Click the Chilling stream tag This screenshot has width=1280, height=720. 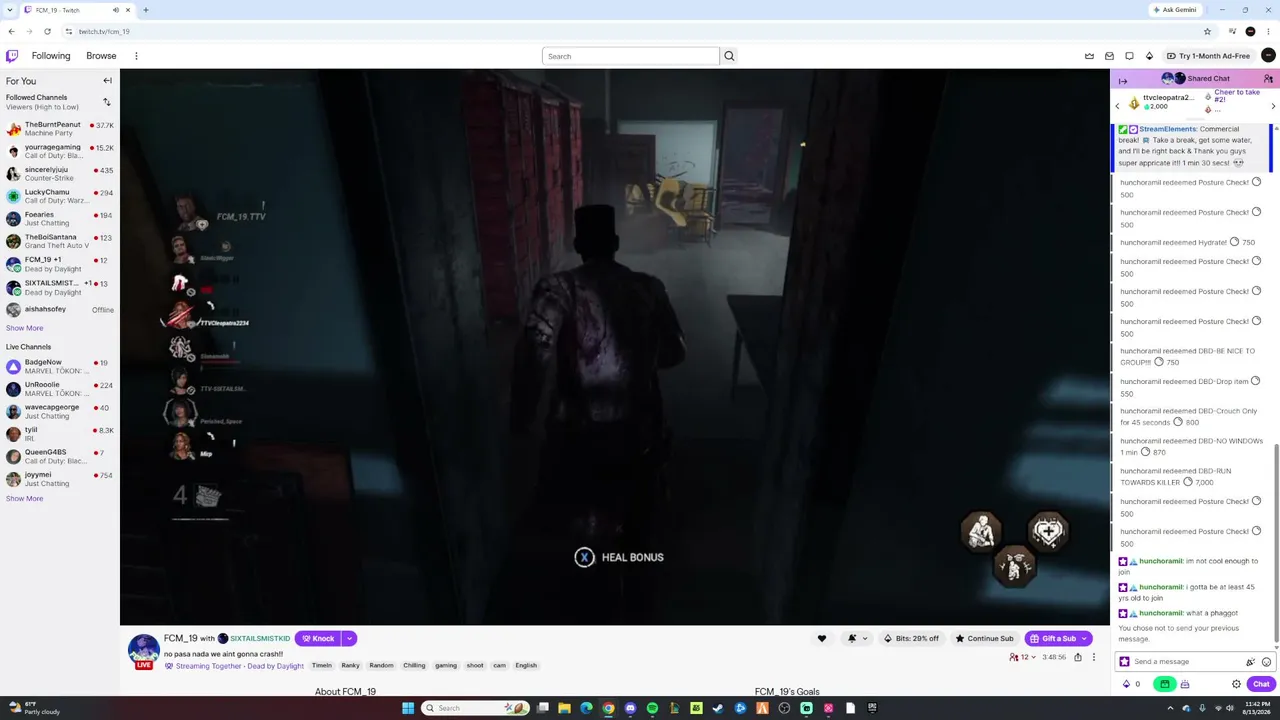[x=414, y=666]
